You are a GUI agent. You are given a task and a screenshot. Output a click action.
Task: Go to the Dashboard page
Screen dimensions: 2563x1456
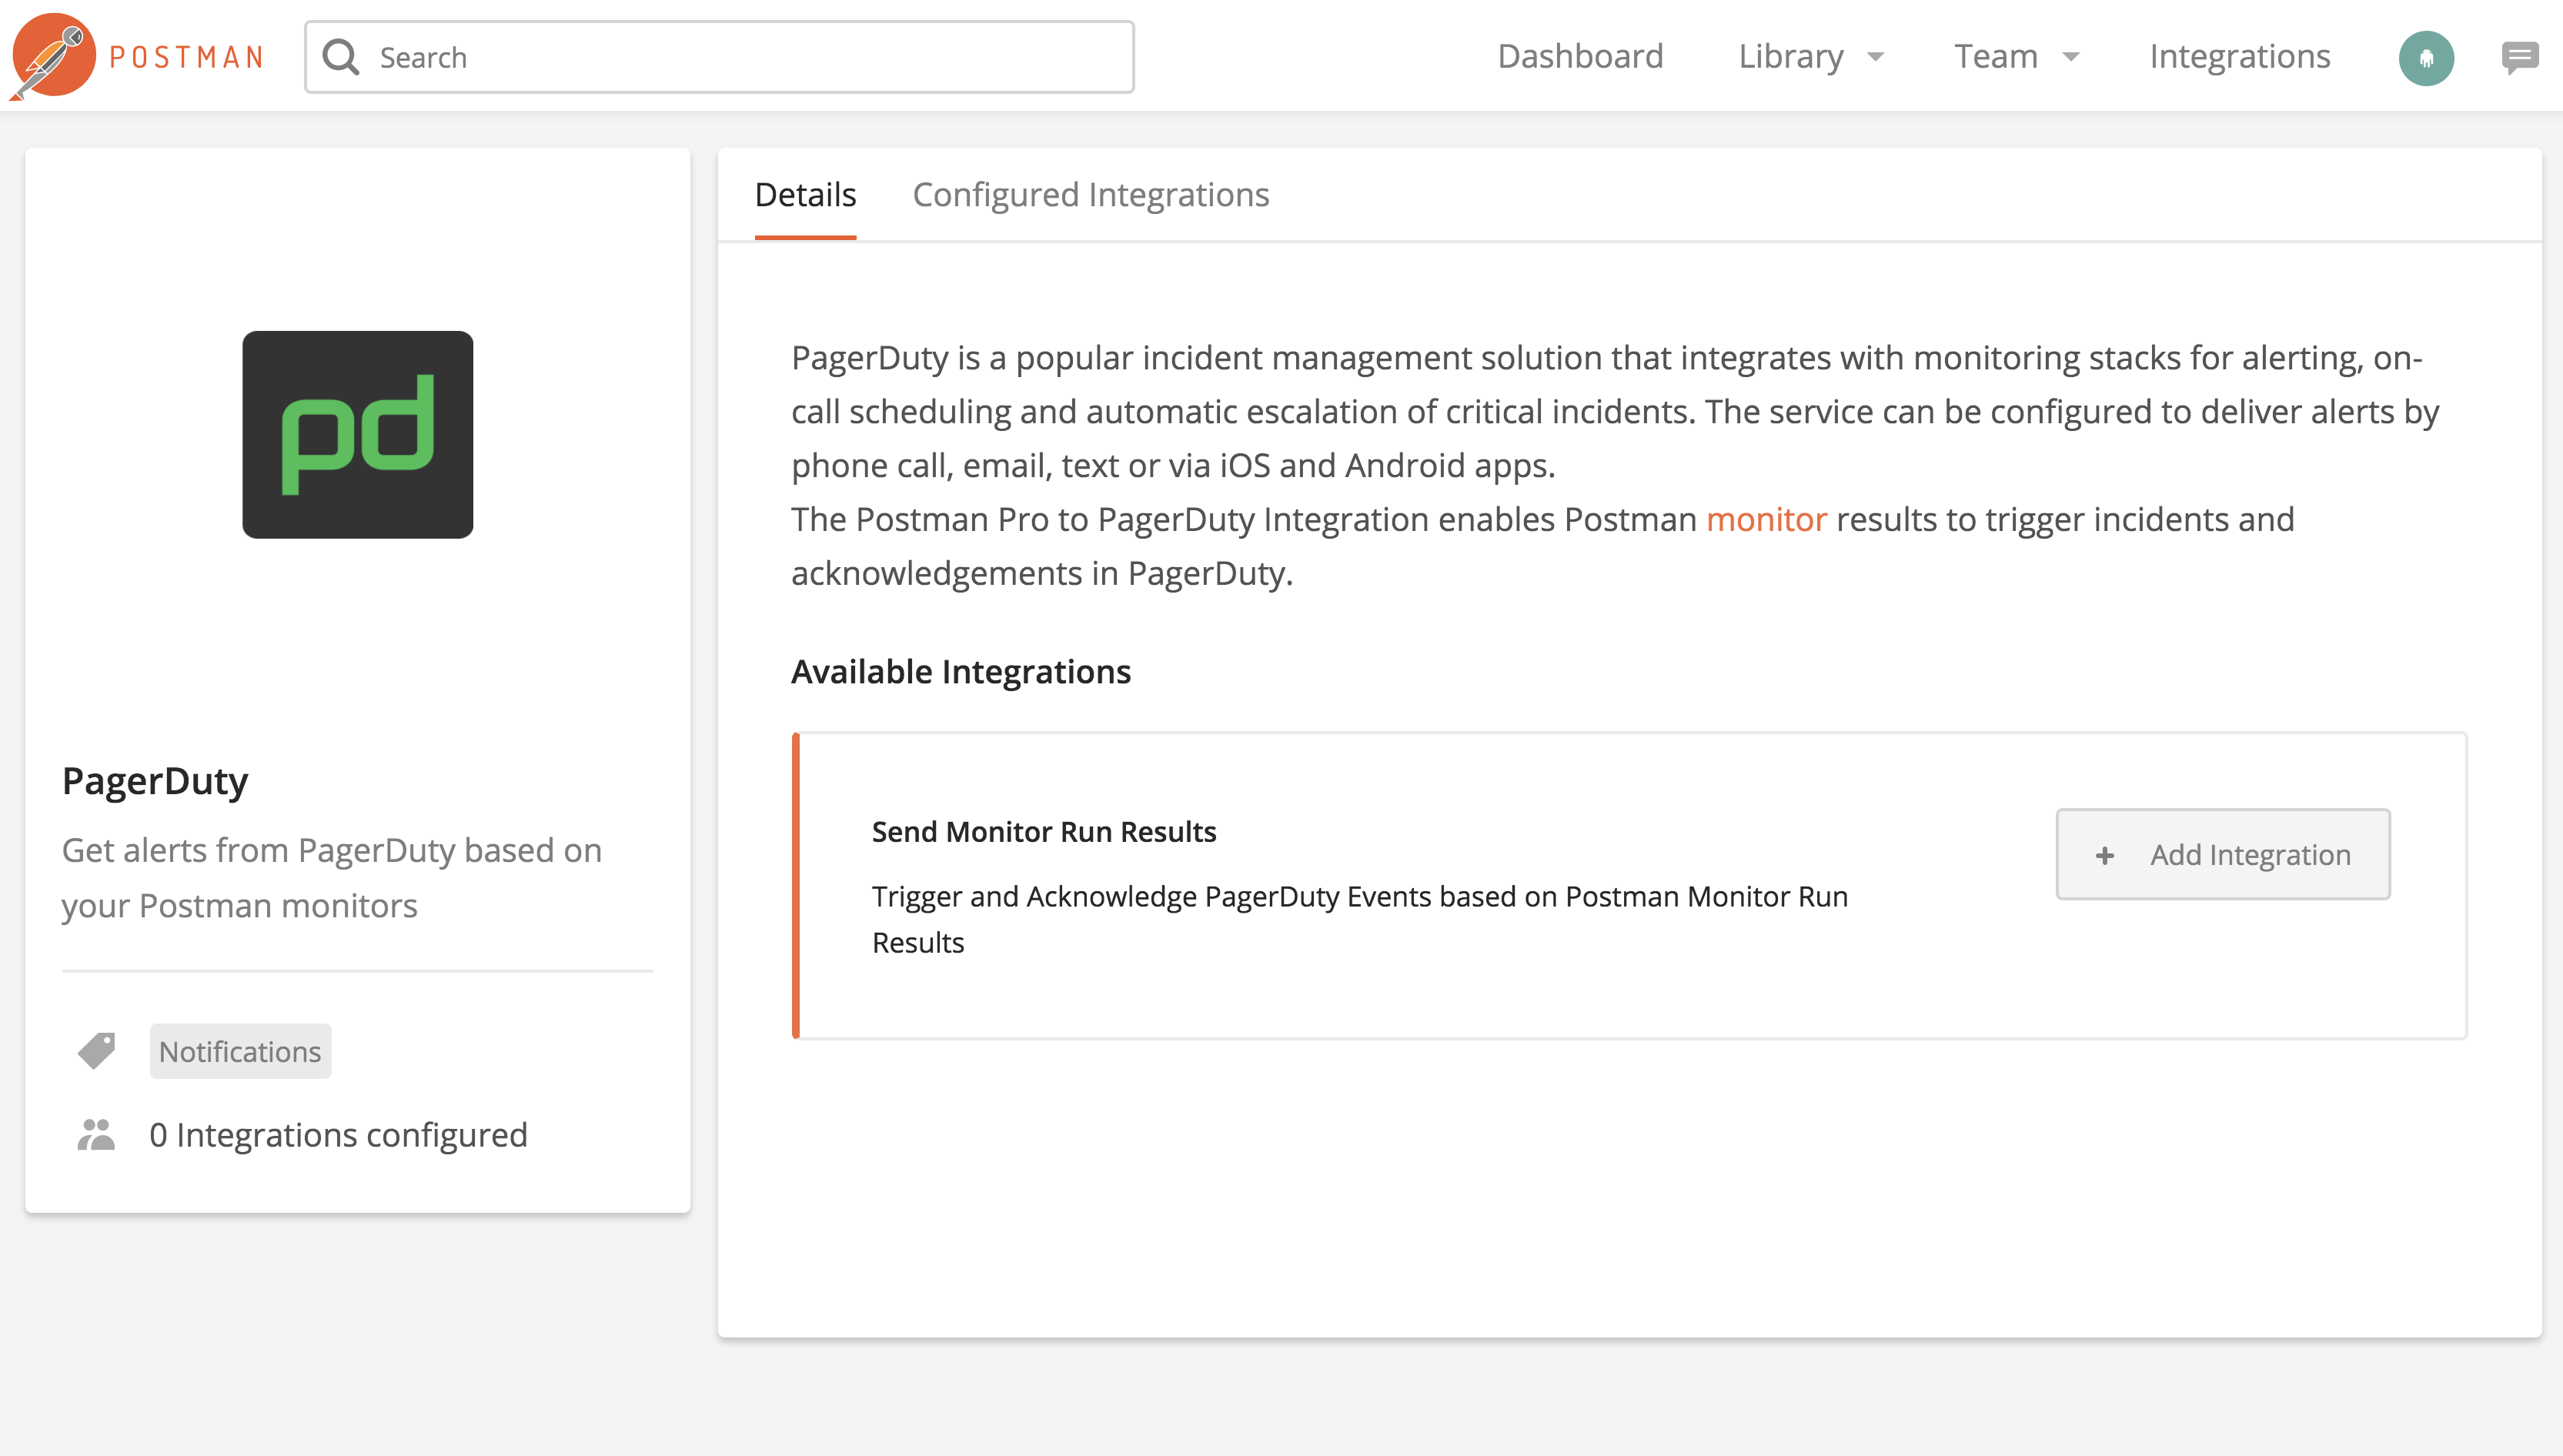[1580, 57]
